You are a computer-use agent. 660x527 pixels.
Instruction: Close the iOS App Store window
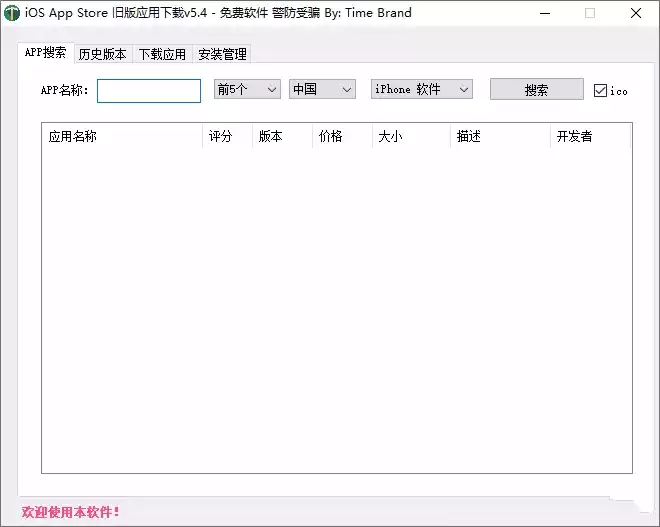pyautogui.click(x=636, y=13)
